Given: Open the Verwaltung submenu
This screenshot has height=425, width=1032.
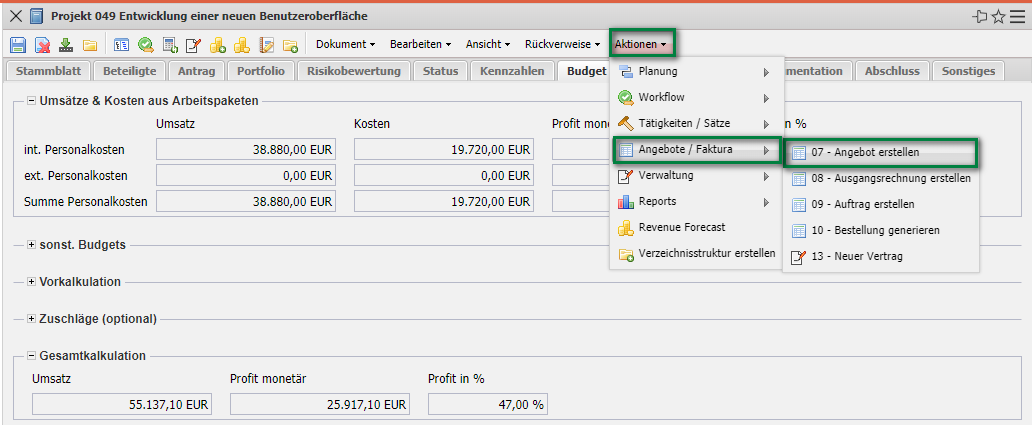Looking at the screenshot, I should point(696,176).
